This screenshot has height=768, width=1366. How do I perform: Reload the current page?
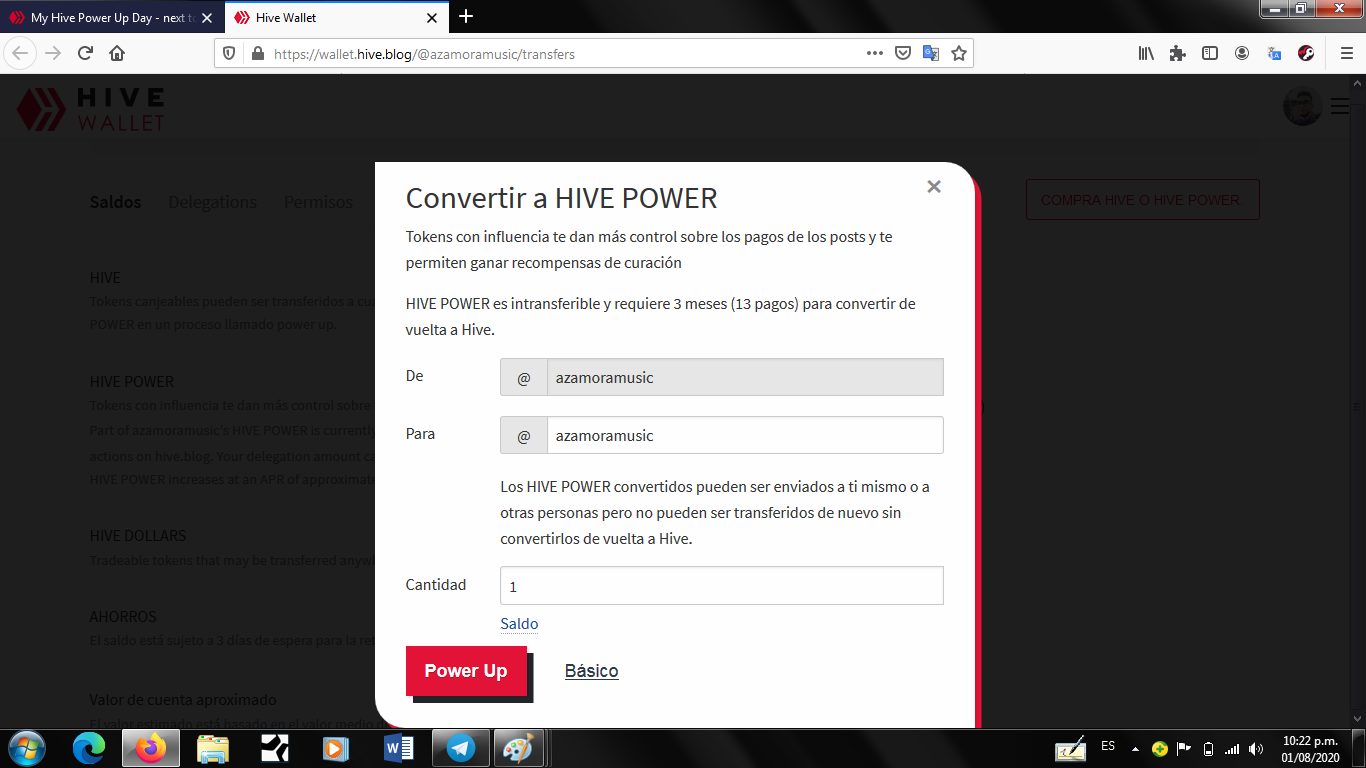click(85, 53)
